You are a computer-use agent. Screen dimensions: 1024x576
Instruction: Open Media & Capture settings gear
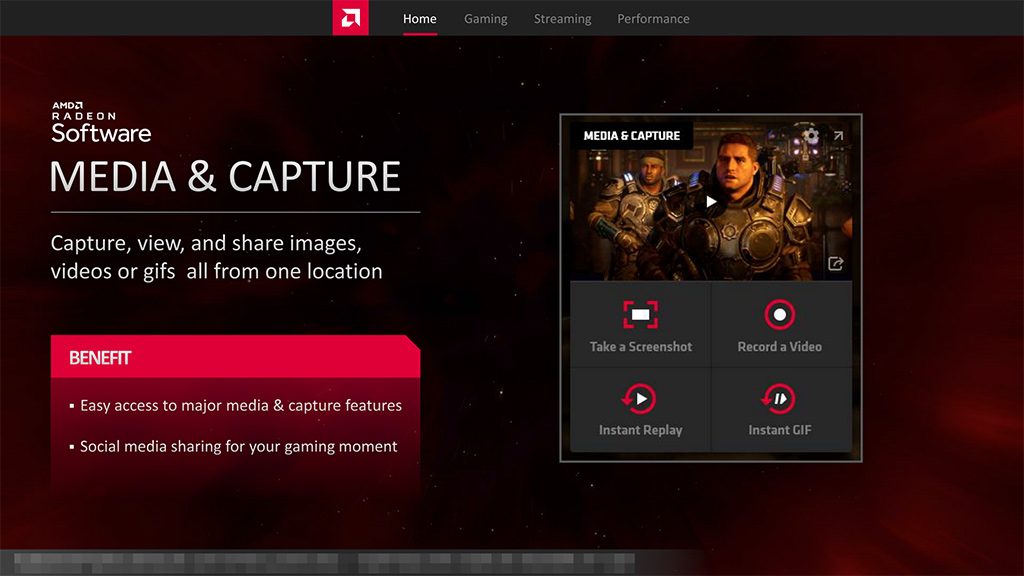coord(810,135)
